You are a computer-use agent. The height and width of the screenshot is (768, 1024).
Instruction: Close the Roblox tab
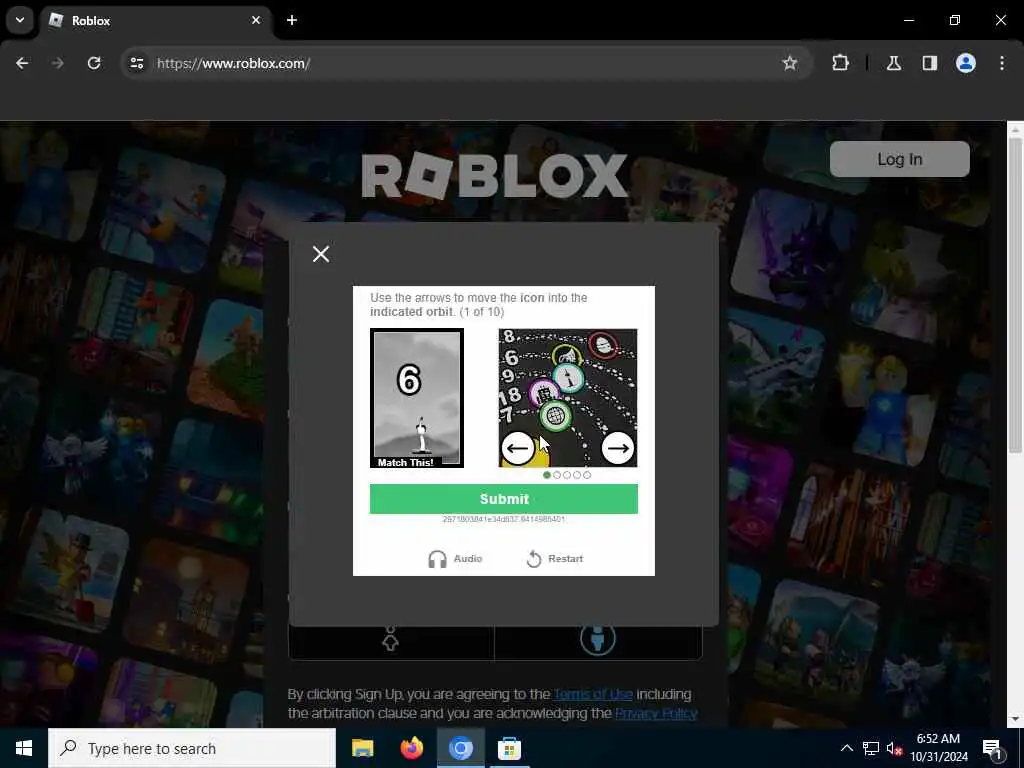(x=256, y=20)
